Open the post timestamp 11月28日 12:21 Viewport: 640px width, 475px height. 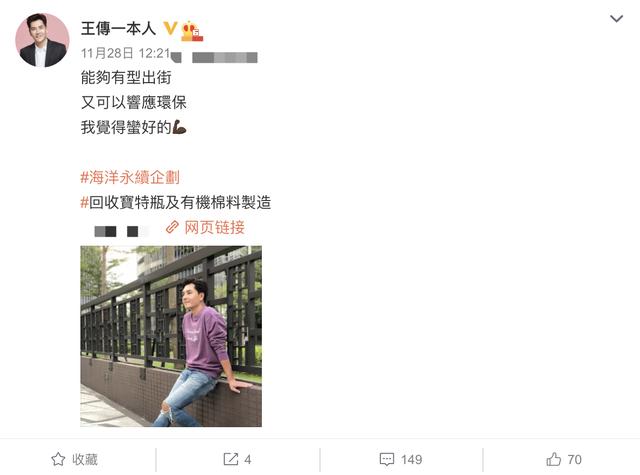click(x=125, y=53)
